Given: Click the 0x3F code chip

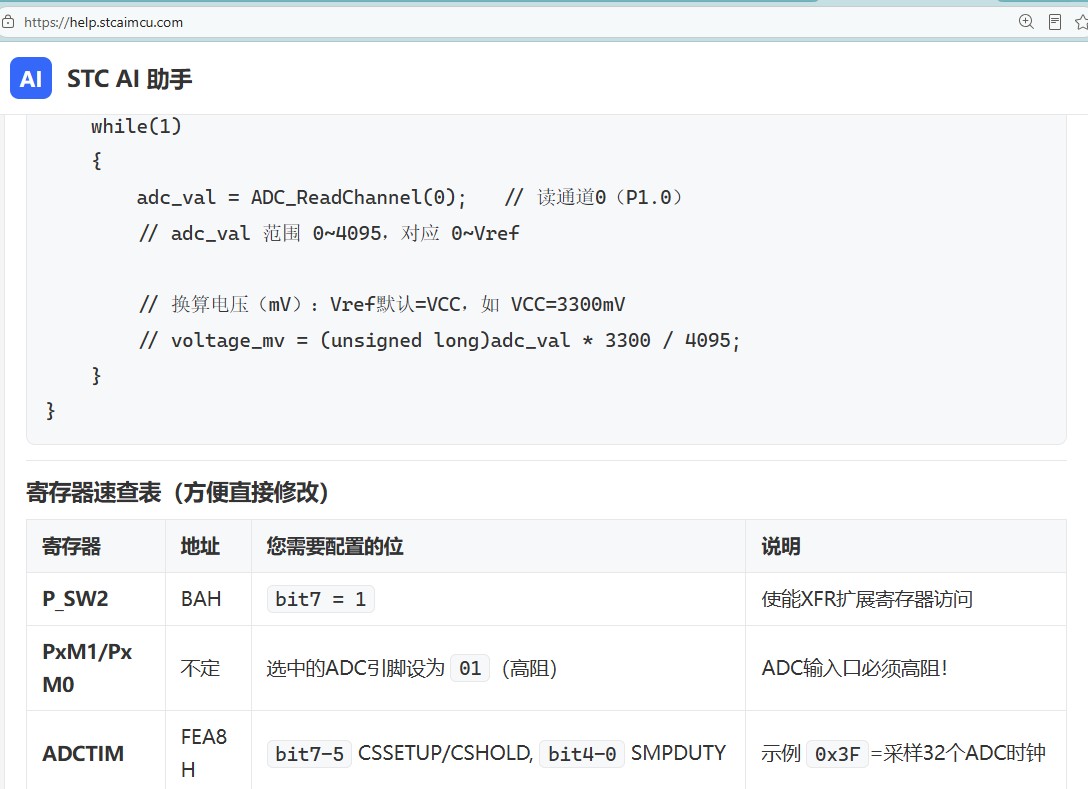Looking at the screenshot, I should pos(838,754).
